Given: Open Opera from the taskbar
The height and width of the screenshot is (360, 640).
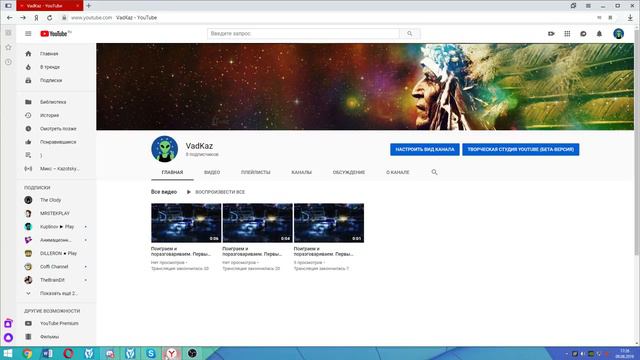Looking at the screenshot, I should click(x=68, y=353).
